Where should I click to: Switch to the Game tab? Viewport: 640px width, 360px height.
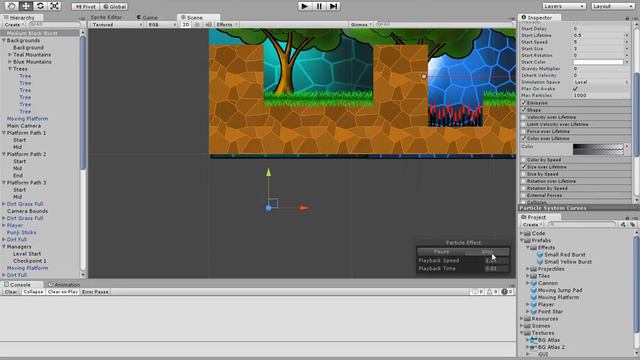[x=147, y=18]
